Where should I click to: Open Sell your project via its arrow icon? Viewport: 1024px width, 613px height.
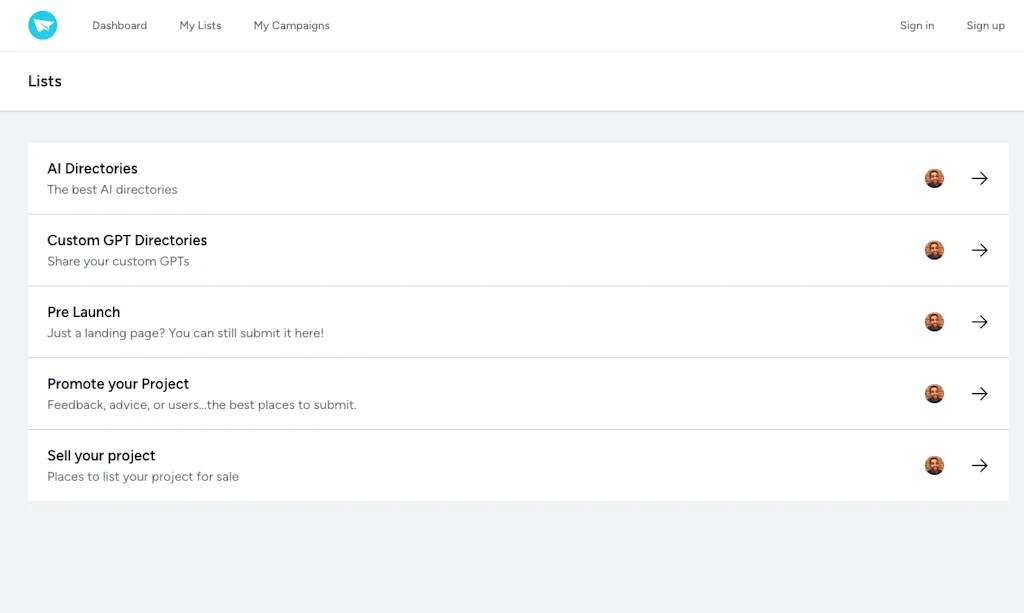[979, 465]
